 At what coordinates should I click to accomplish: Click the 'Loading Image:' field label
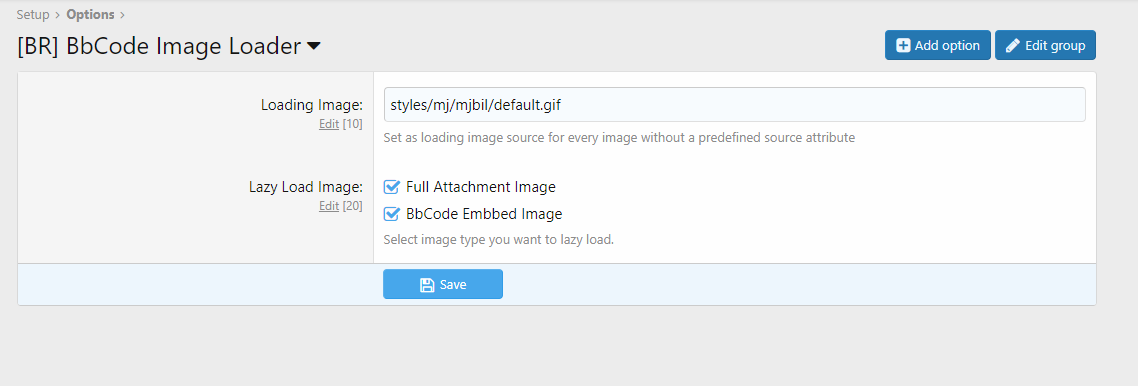click(311, 105)
